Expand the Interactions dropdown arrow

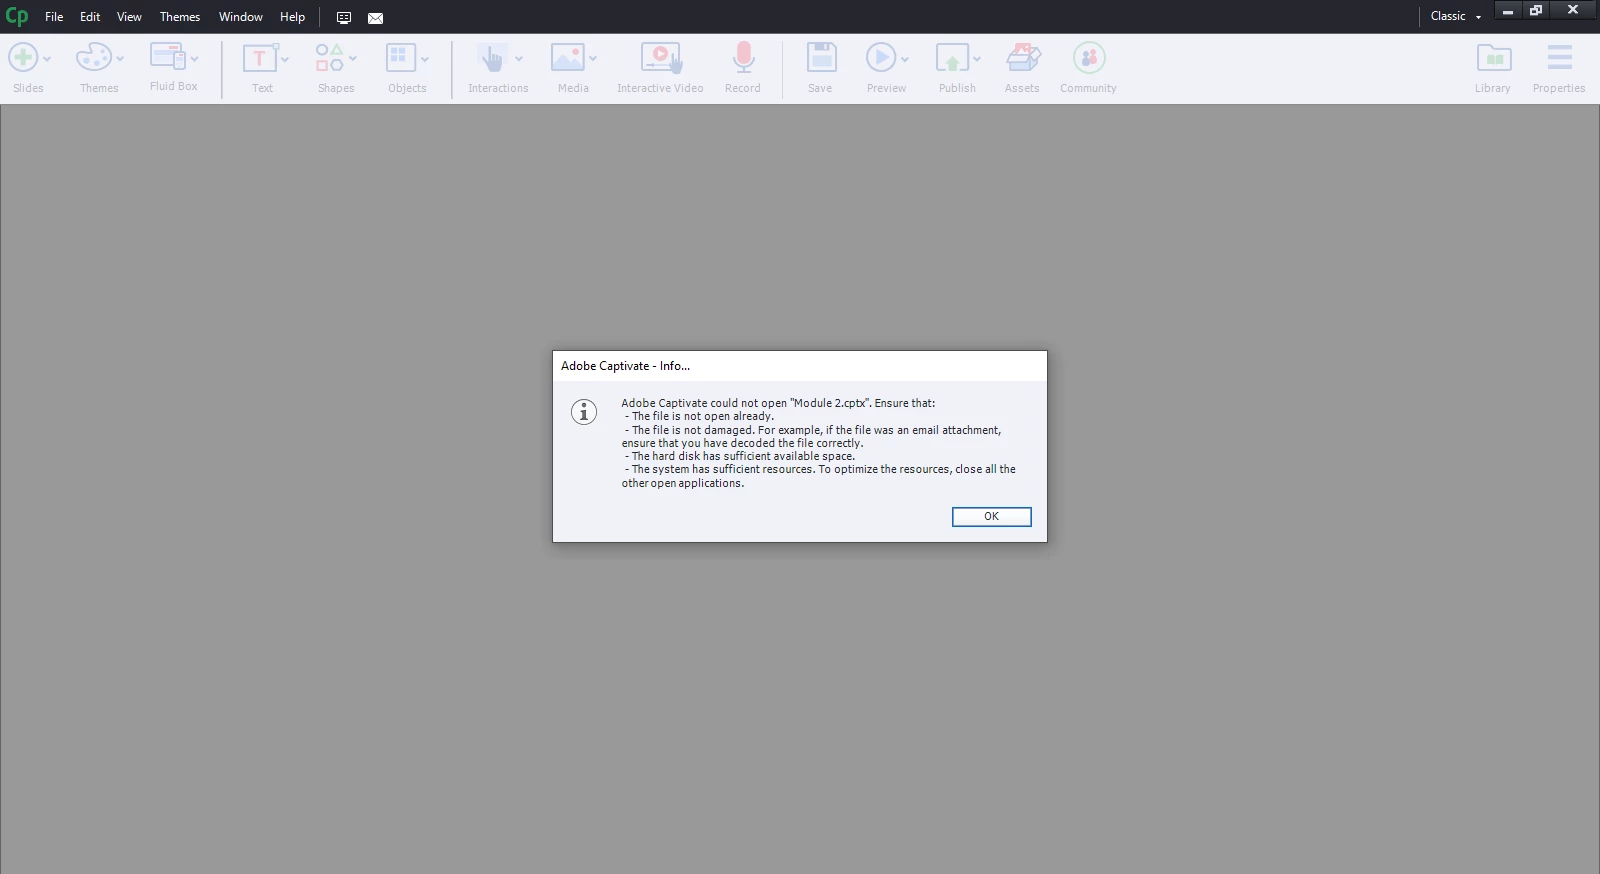click(519, 59)
